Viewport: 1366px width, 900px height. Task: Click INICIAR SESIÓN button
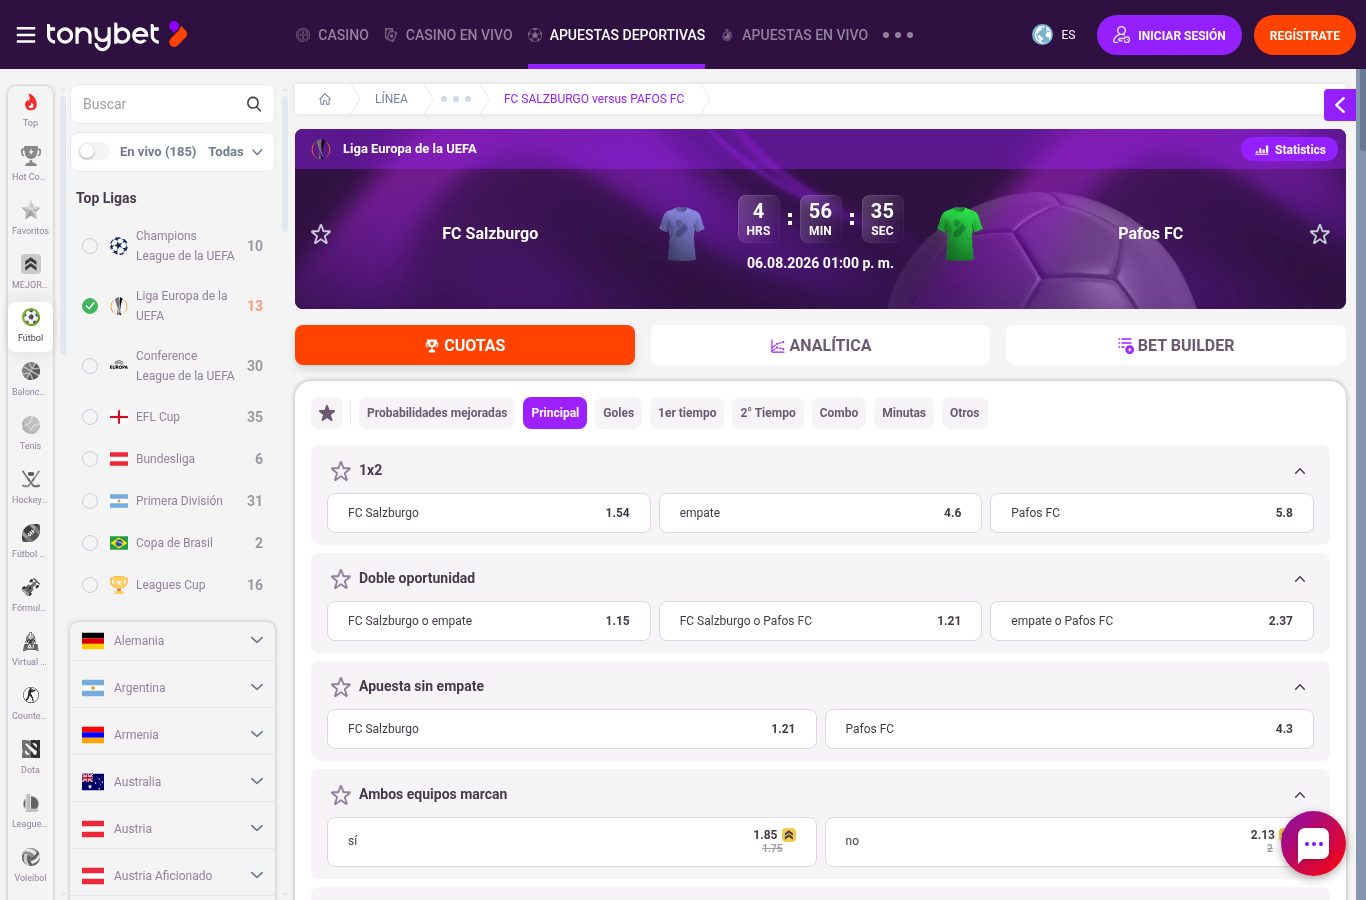[1169, 35]
